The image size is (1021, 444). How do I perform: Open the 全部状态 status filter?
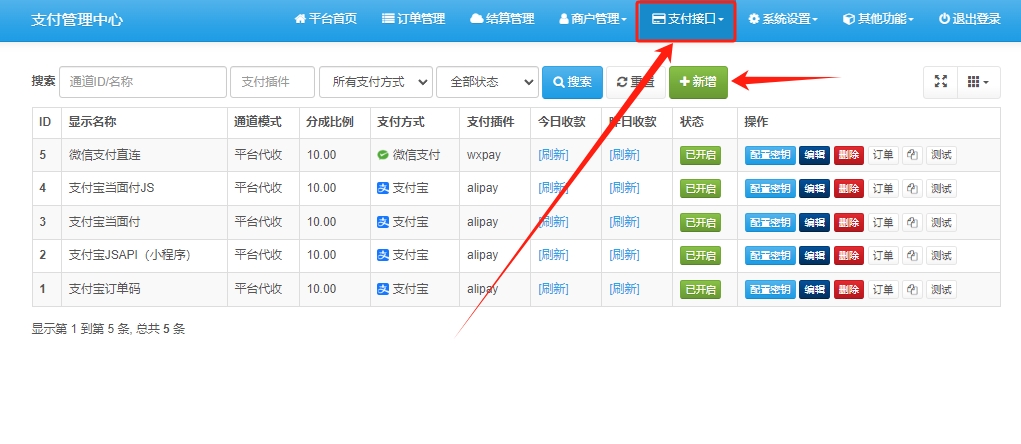[x=487, y=82]
